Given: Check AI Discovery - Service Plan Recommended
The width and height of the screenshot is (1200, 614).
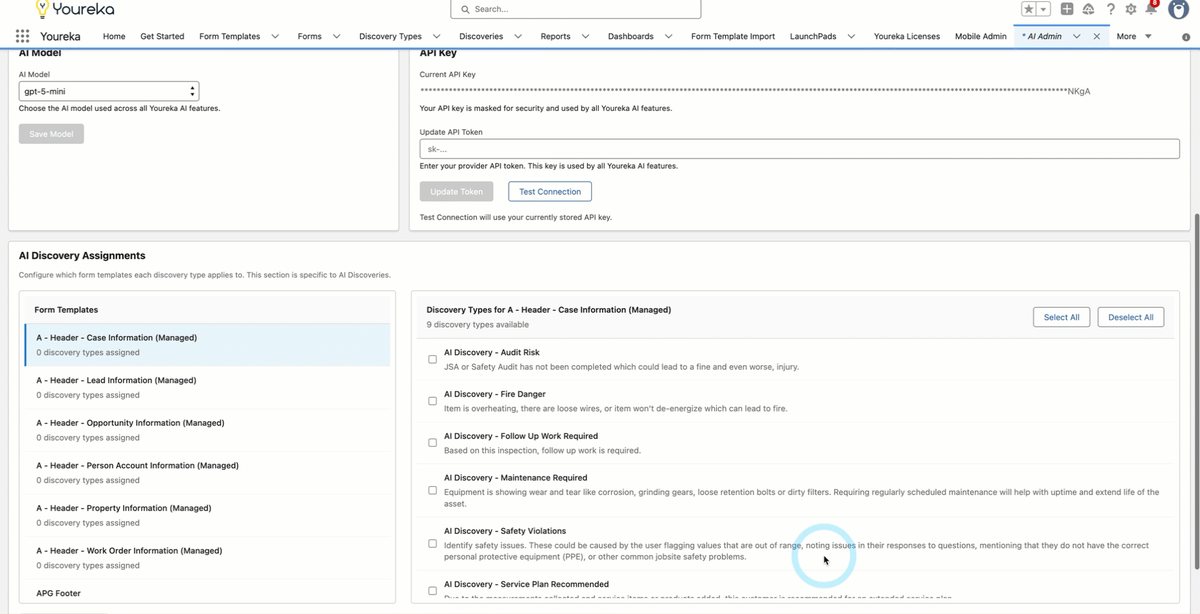Looking at the screenshot, I should (x=432, y=591).
